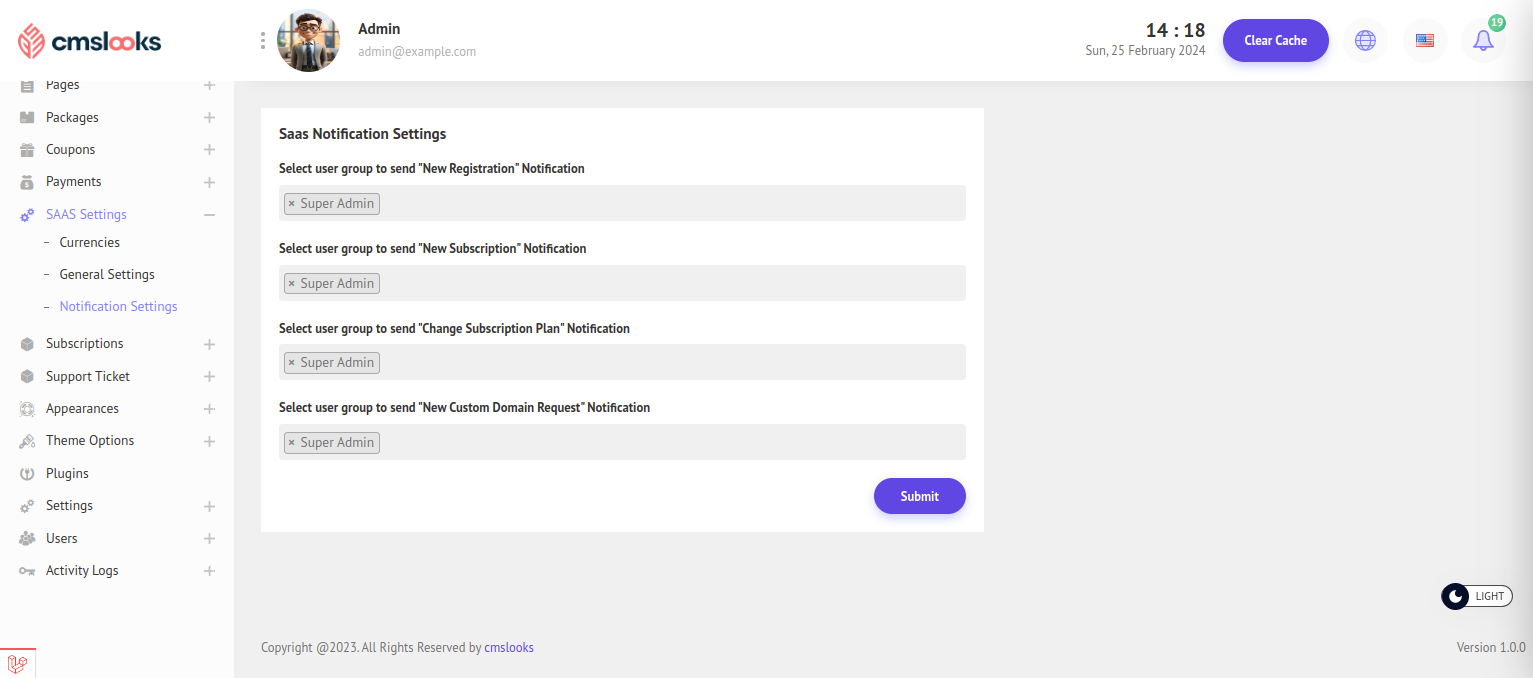1533x678 pixels.
Task: Click the Admin profile avatar
Action: coord(308,41)
